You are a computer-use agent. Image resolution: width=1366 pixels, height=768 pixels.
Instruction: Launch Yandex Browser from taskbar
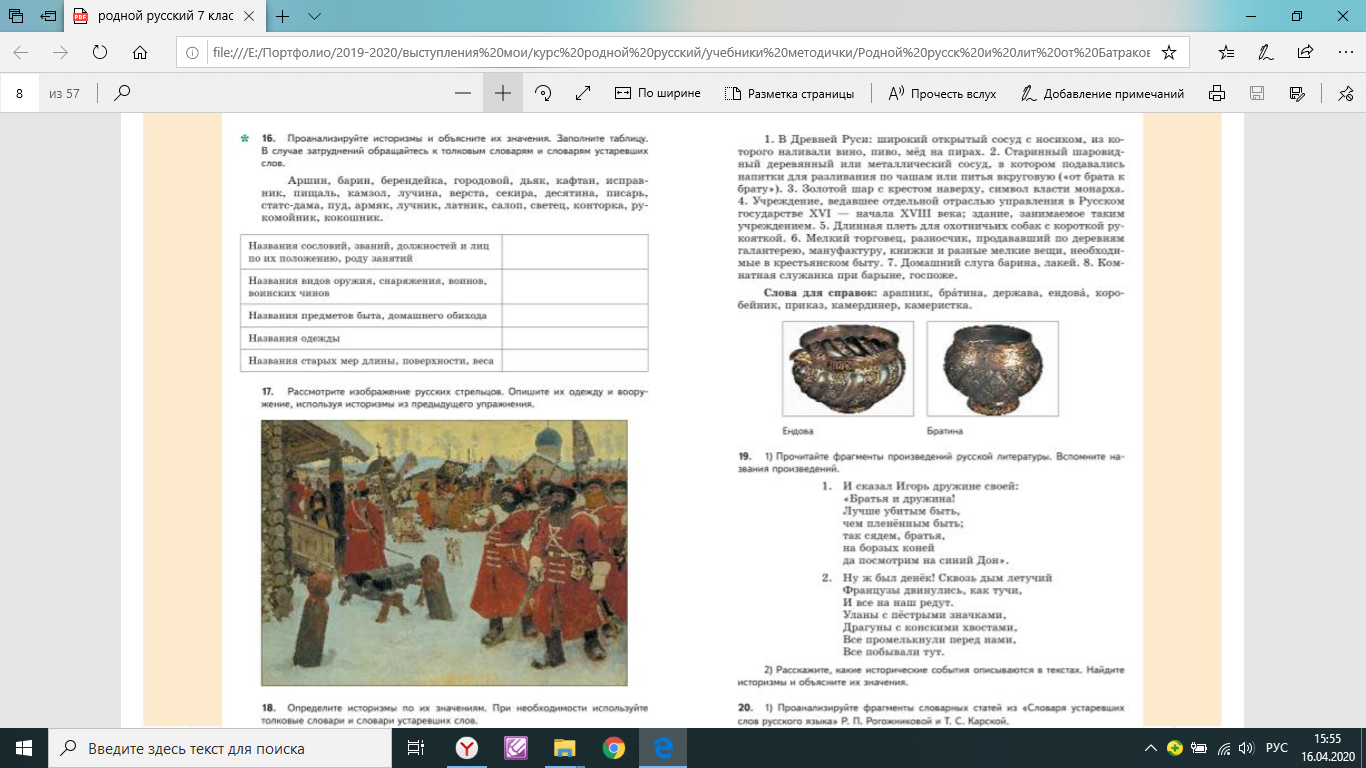click(467, 748)
